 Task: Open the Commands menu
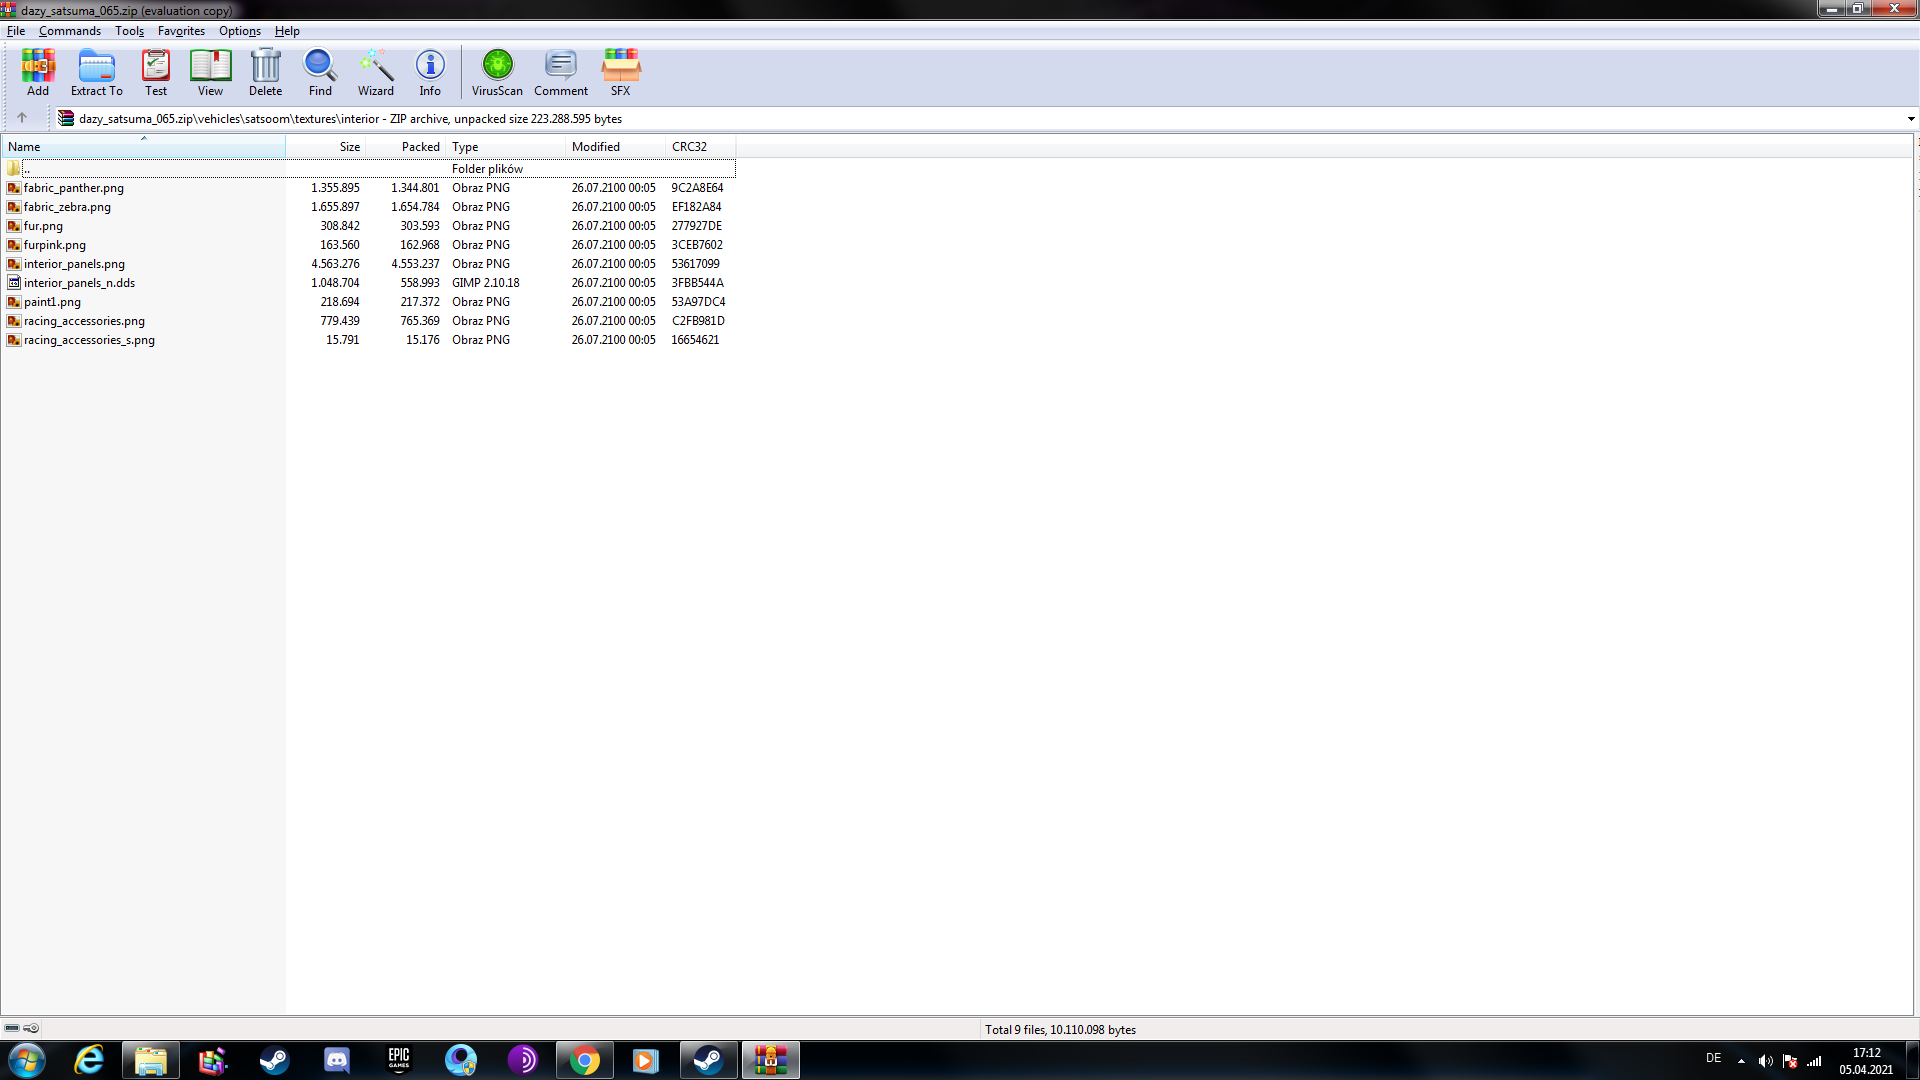pos(70,31)
